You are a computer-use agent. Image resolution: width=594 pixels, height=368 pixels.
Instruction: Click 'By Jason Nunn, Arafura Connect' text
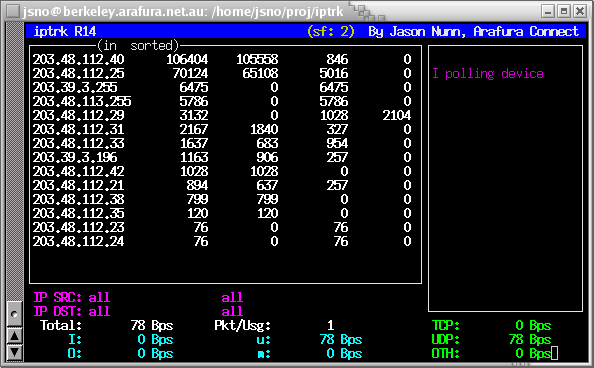click(474, 31)
